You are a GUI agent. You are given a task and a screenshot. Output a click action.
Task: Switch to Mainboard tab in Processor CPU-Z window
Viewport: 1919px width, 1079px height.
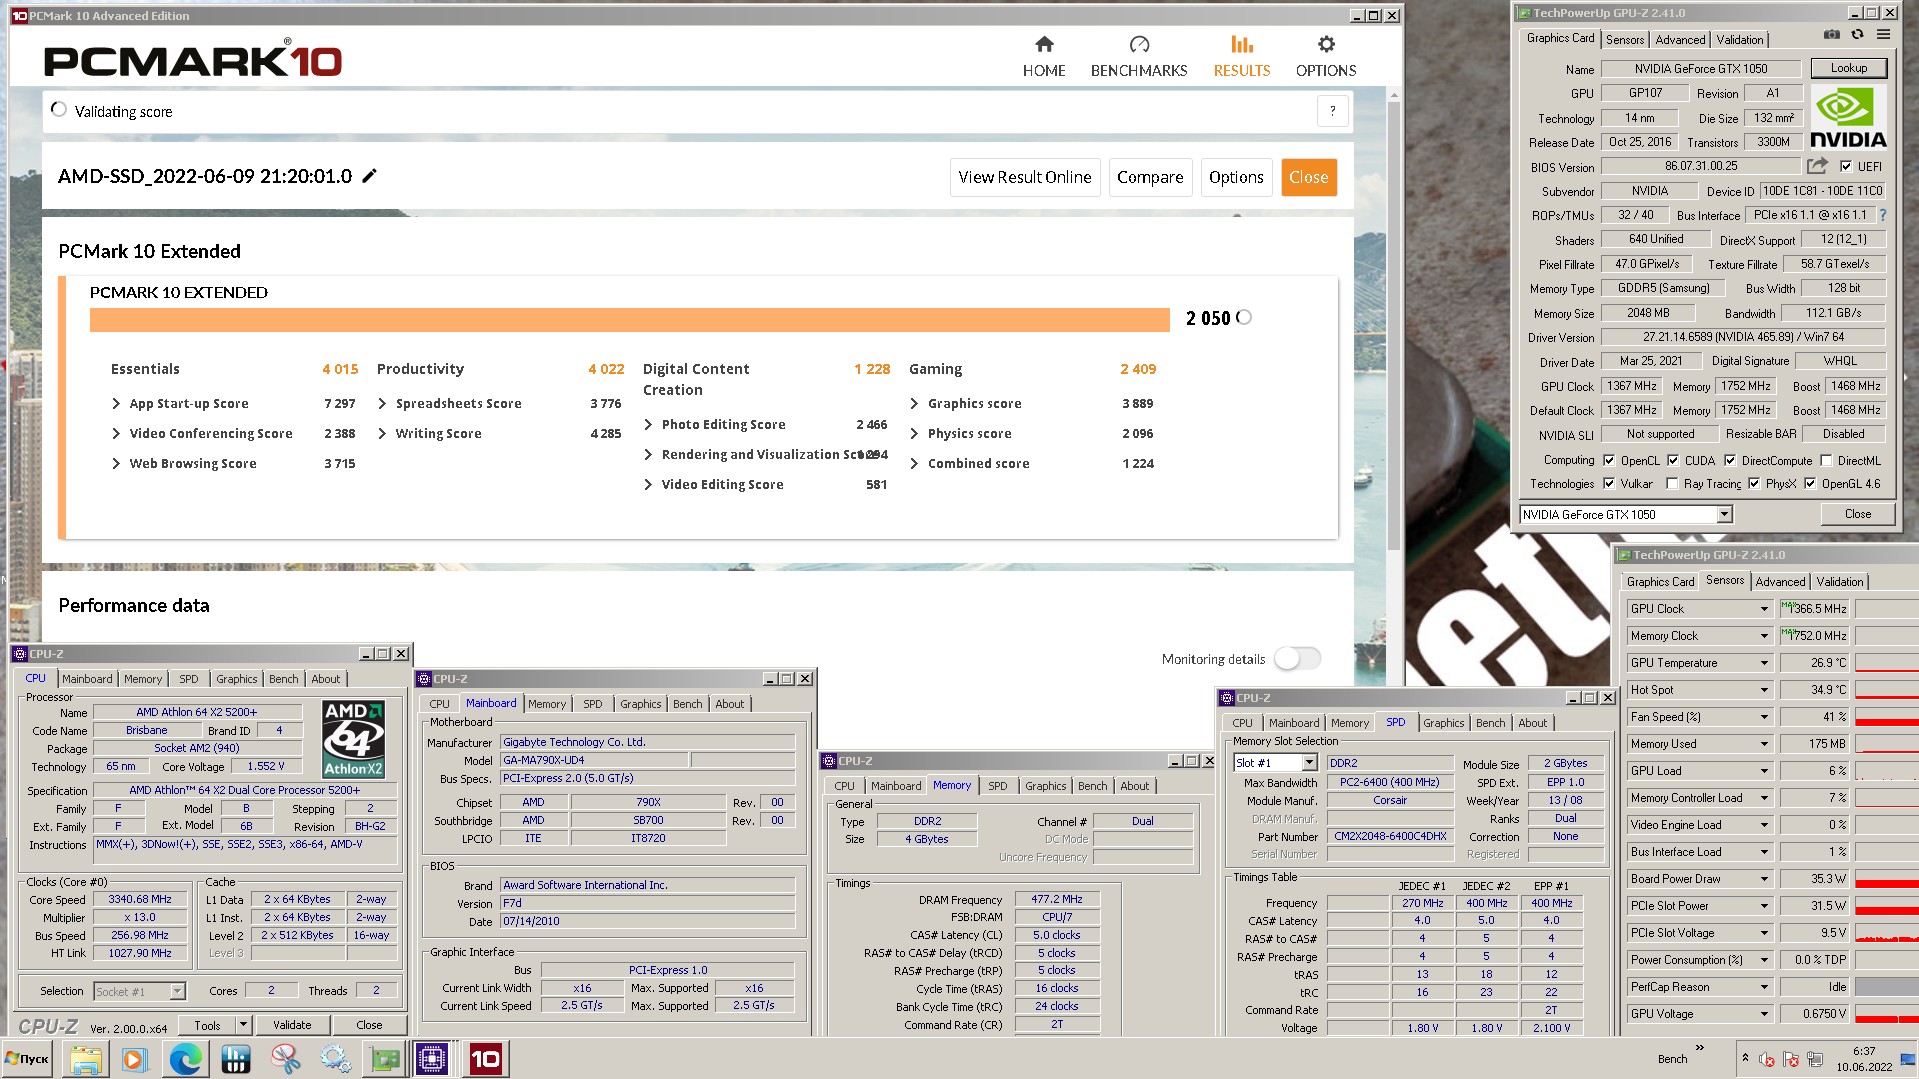(x=87, y=678)
